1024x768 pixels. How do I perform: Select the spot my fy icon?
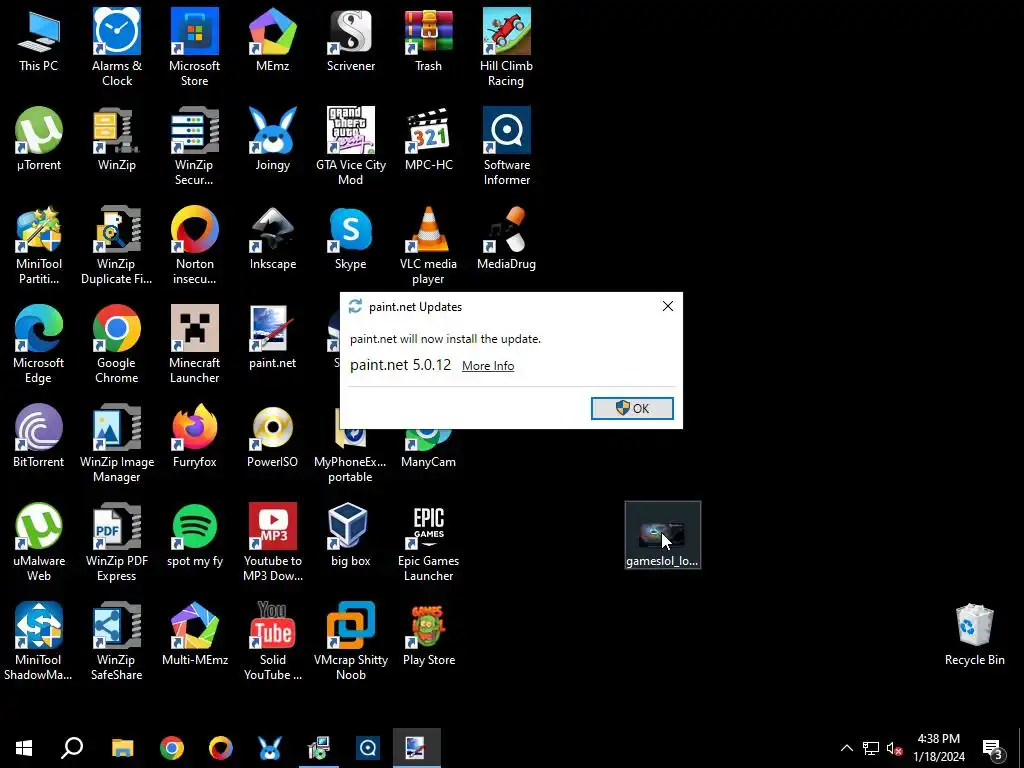click(195, 536)
